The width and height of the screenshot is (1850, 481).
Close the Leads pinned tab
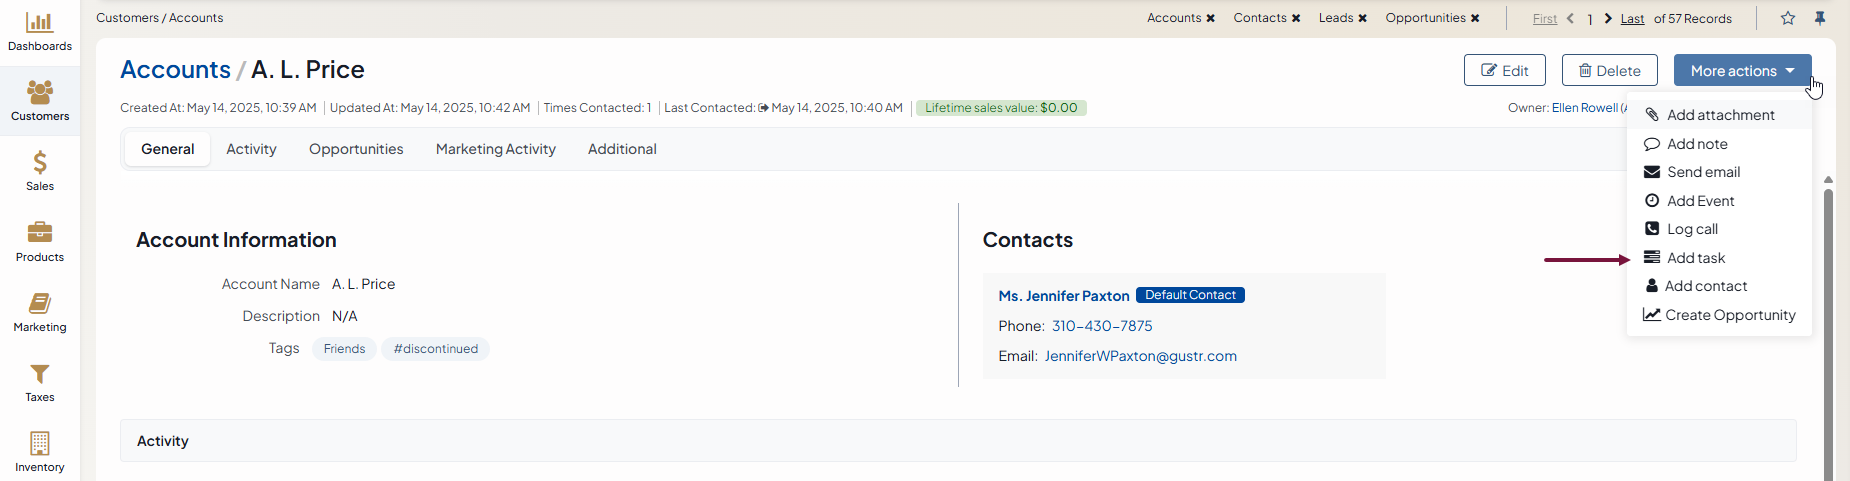(1362, 18)
